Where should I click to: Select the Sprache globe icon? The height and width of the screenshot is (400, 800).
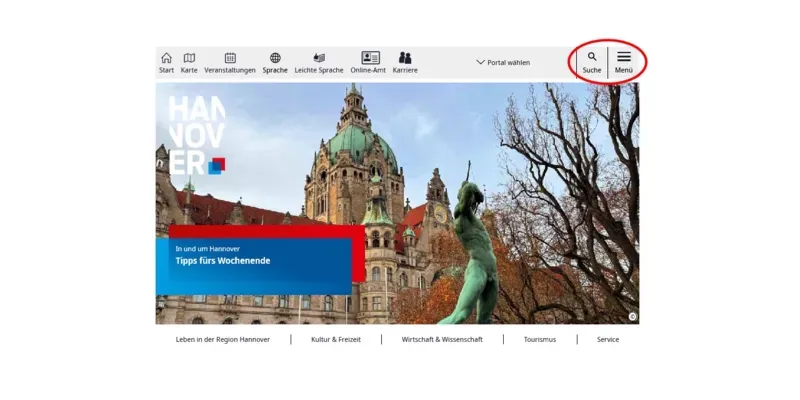[x=275, y=58]
